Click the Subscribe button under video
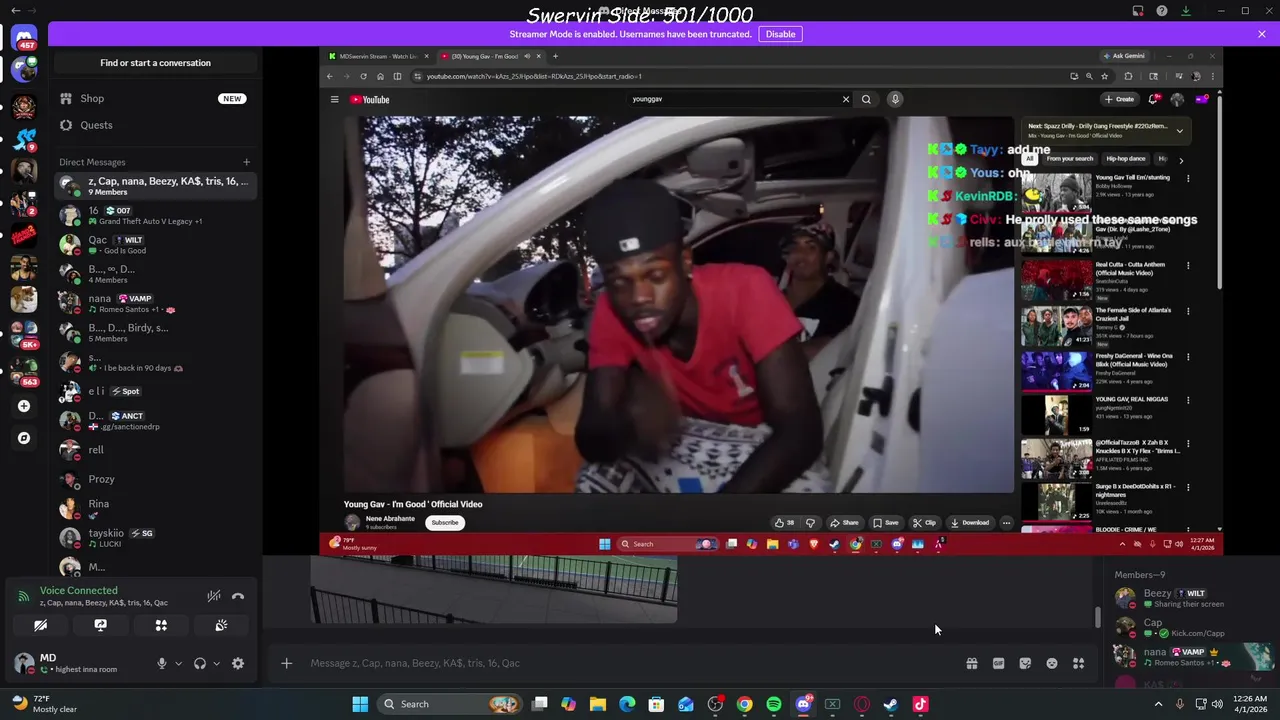 pos(445,522)
